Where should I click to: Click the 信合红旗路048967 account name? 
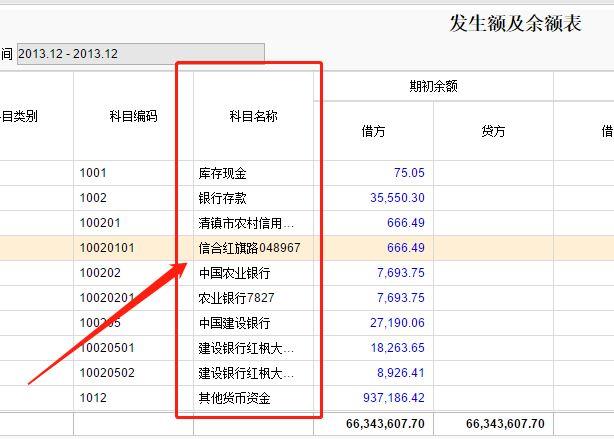point(249,248)
